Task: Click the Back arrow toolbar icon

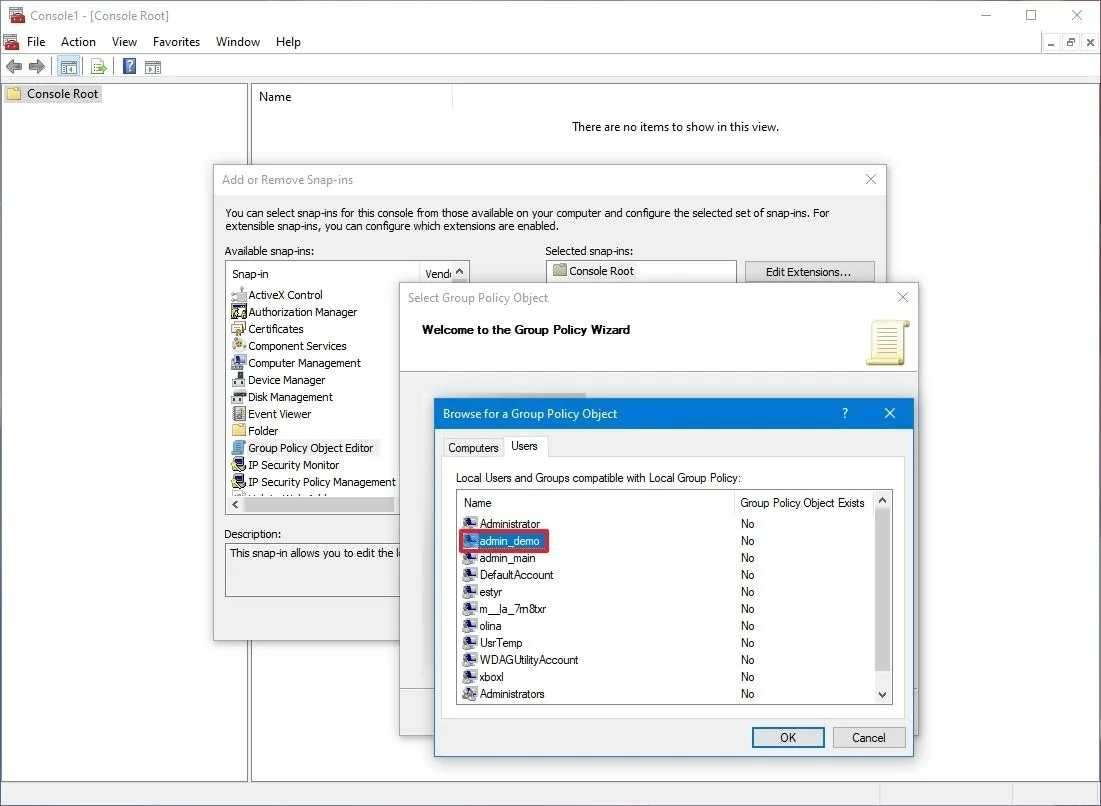Action: [13, 67]
